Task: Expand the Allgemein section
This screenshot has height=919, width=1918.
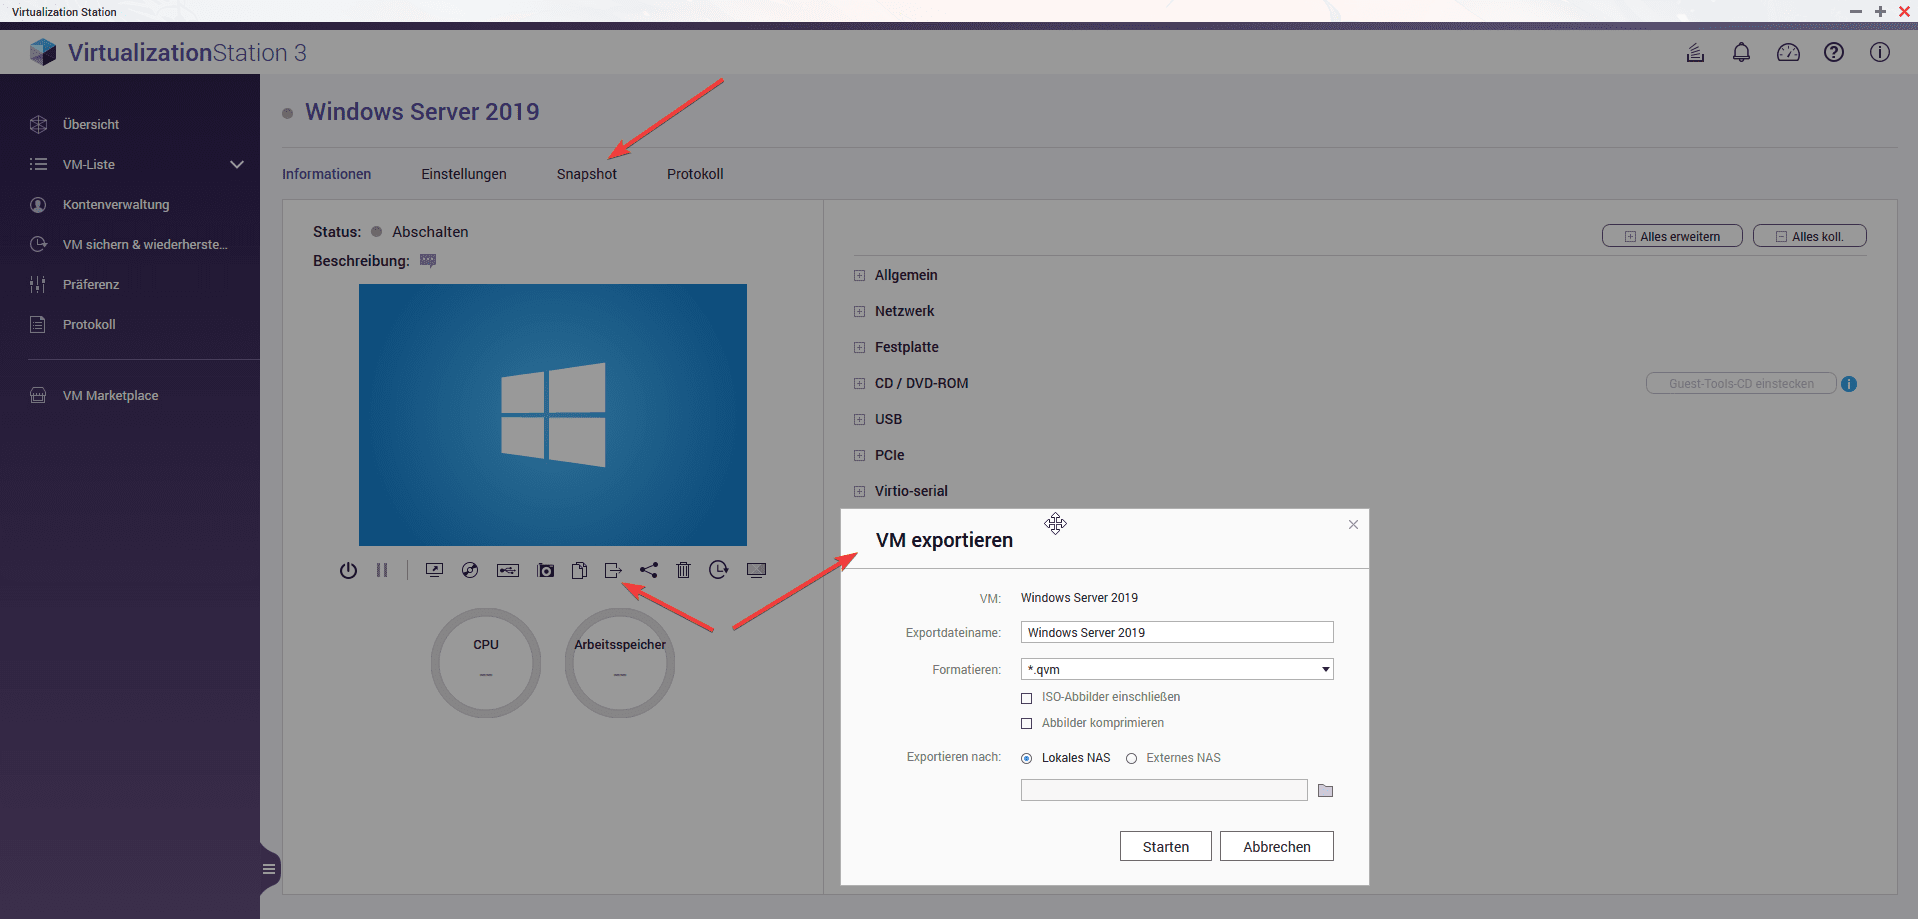Action: [x=859, y=275]
